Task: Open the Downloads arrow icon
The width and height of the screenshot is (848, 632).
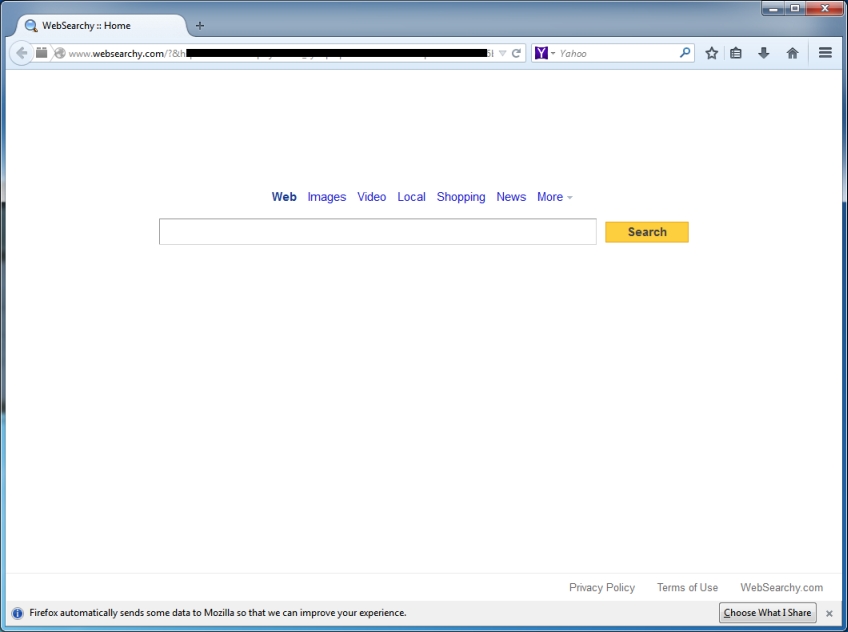Action: pyautogui.click(x=764, y=53)
